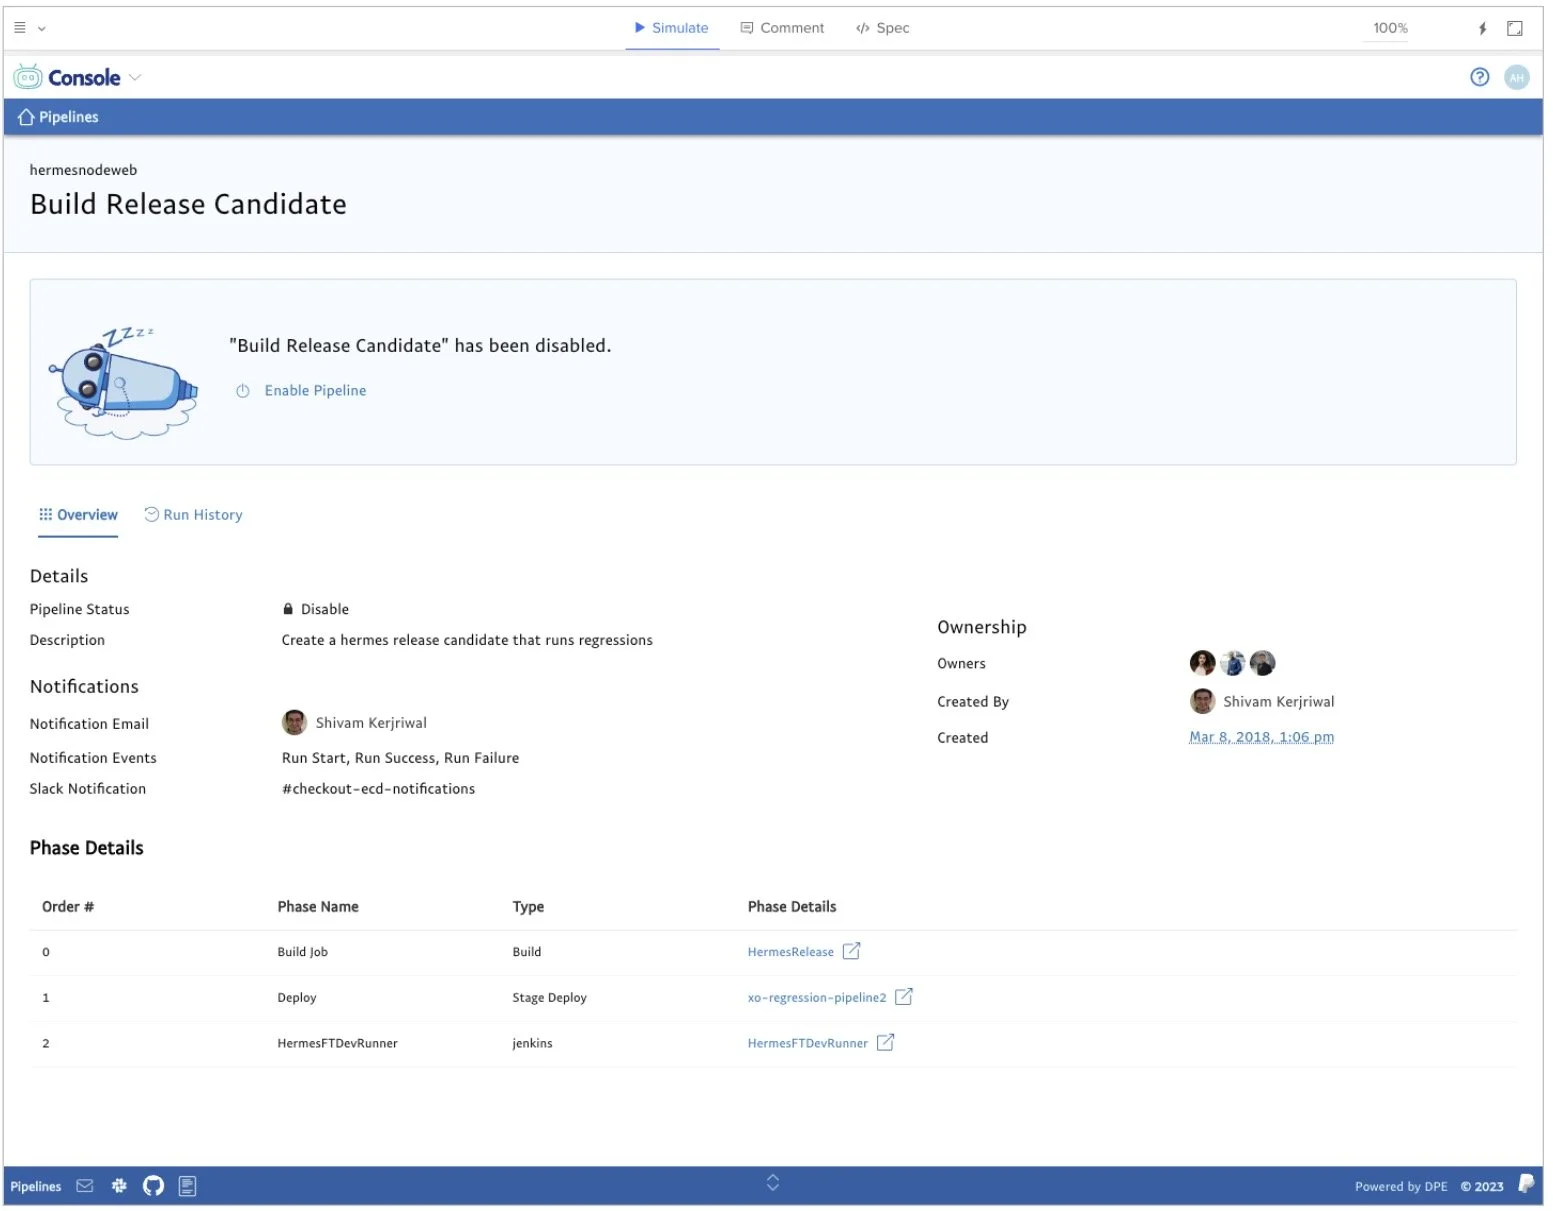The height and width of the screenshot is (1211, 1553).
Task: Open the xo-regression-pipeline2 link
Action: coord(817,998)
